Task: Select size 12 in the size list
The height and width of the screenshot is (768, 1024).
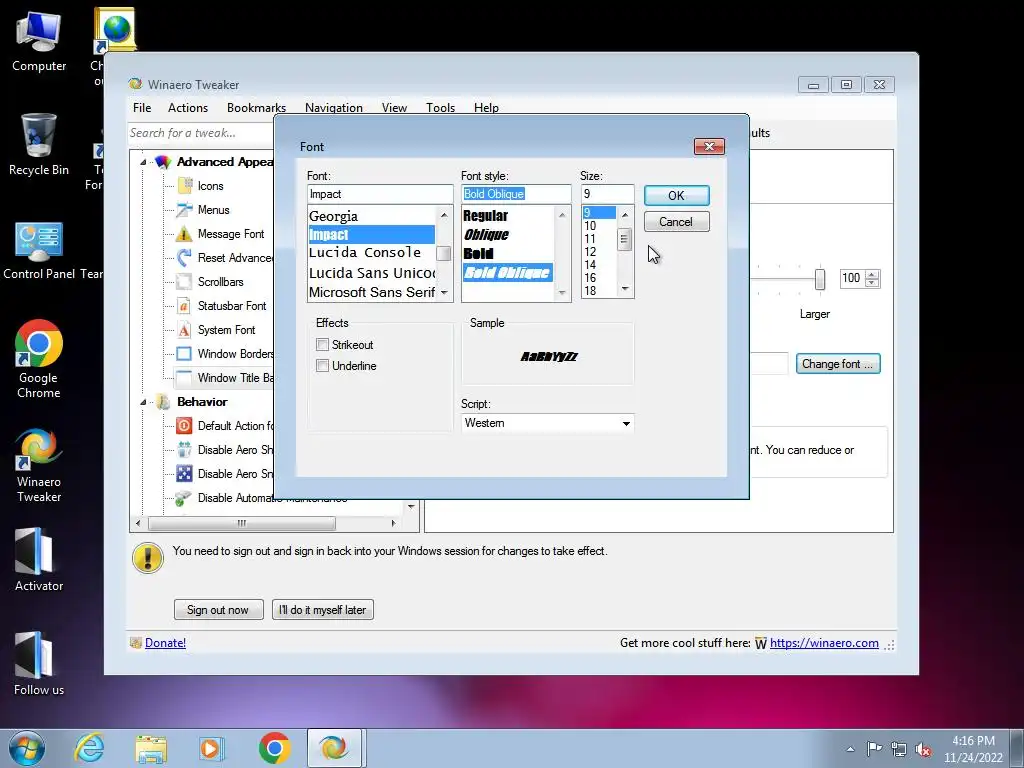Action: pos(598,251)
